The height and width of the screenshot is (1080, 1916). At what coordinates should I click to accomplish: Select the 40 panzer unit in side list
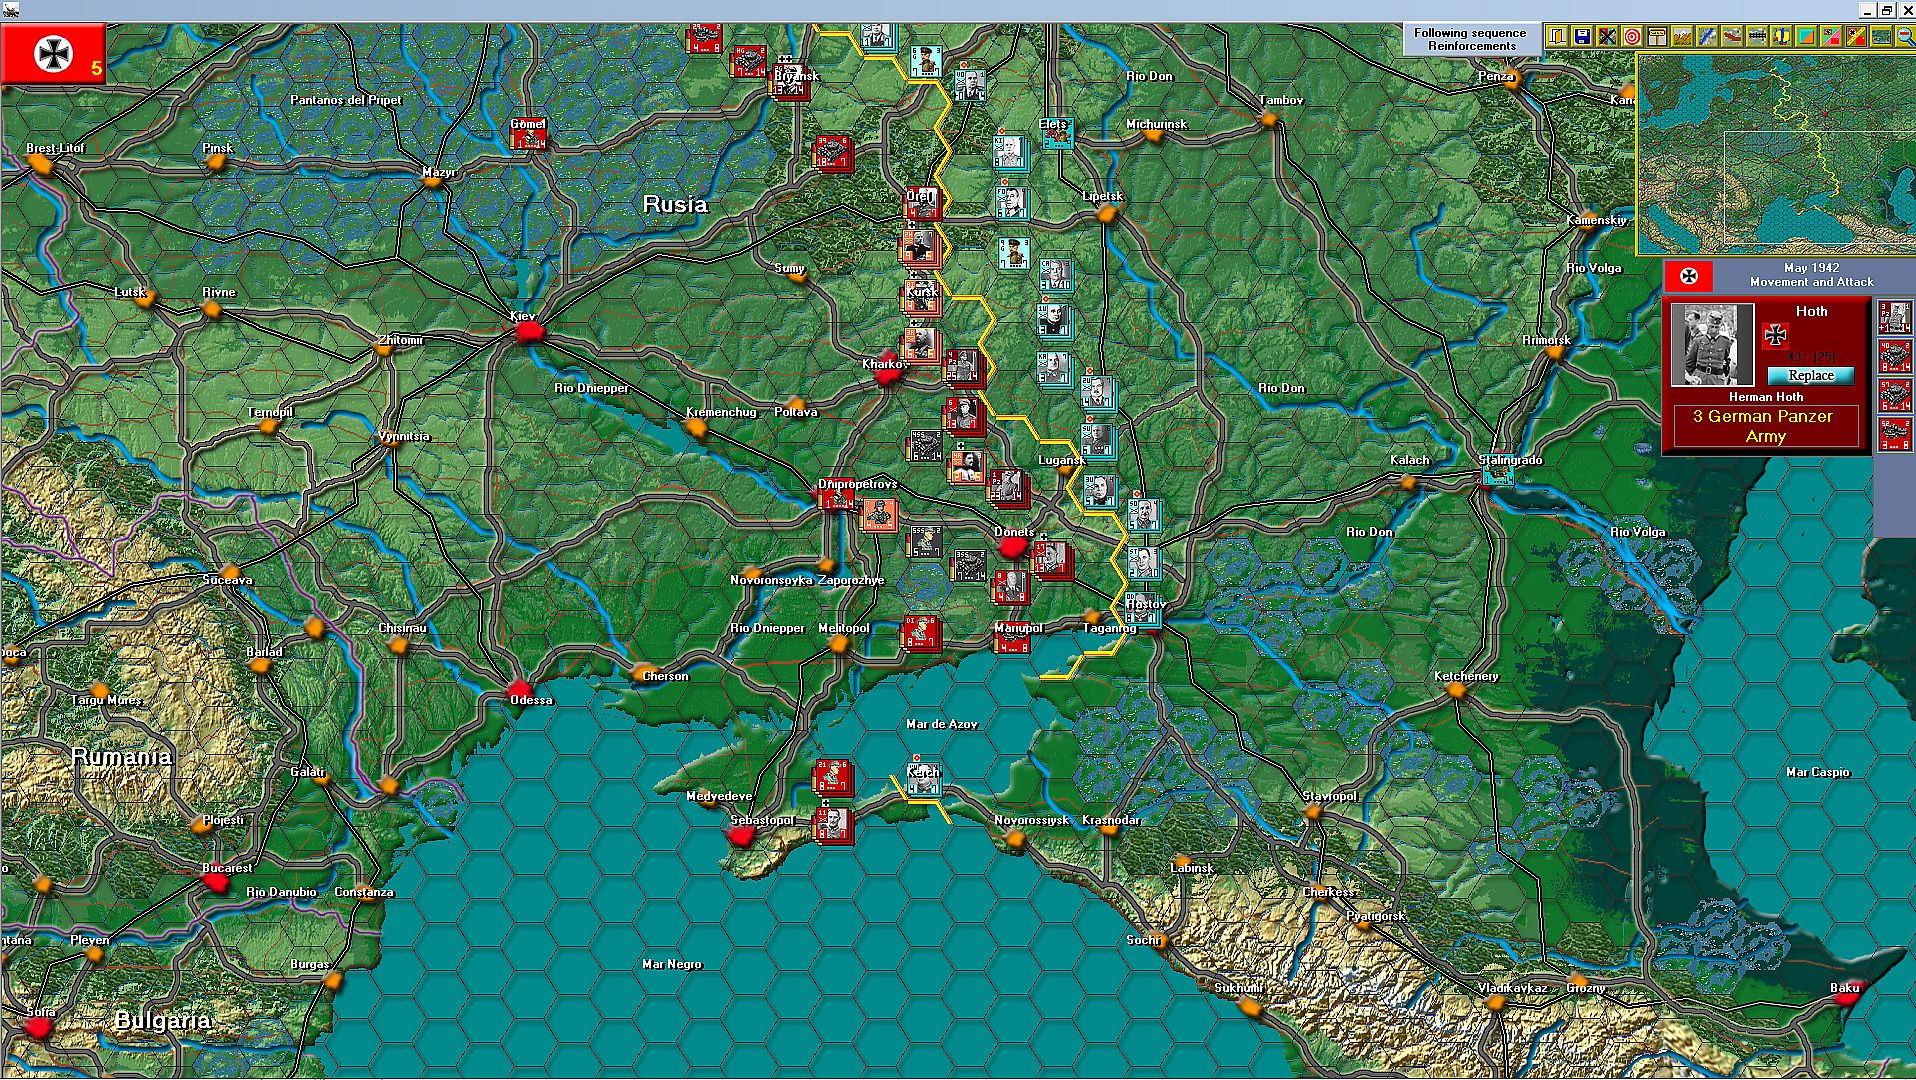coord(1894,355)
